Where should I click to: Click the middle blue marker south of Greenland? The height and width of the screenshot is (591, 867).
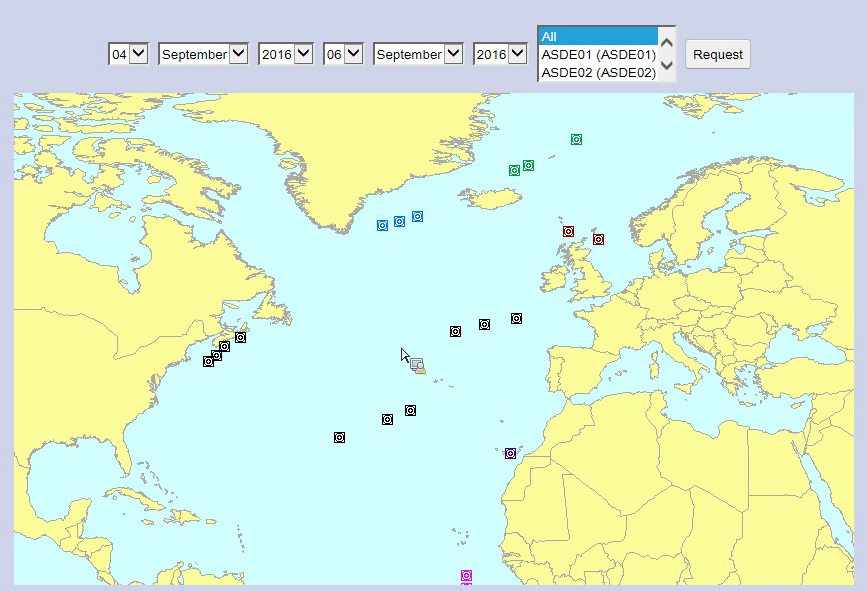399,222
